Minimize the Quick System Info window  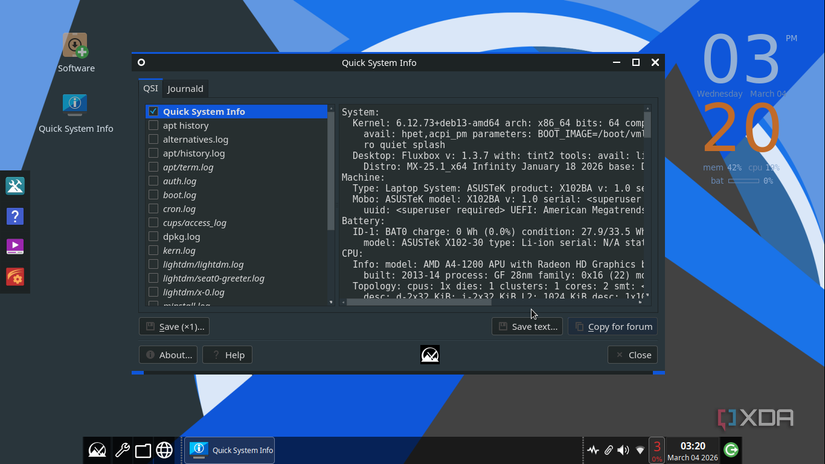(x=616, y=62)
